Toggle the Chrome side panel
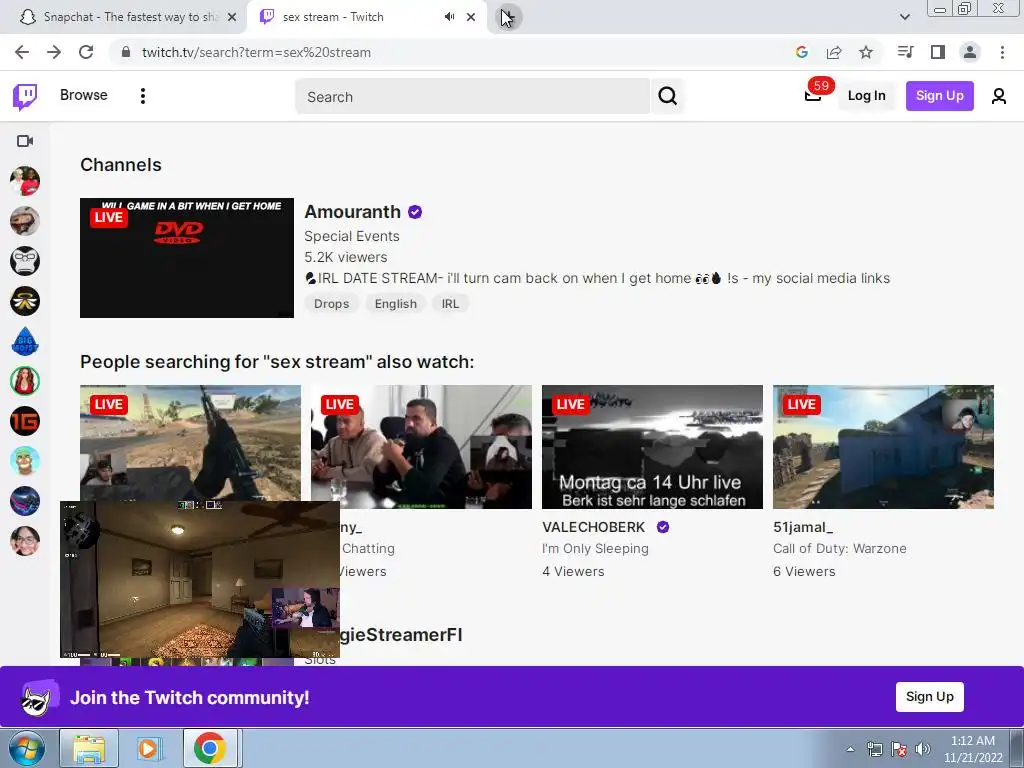 tap(938, 52)
